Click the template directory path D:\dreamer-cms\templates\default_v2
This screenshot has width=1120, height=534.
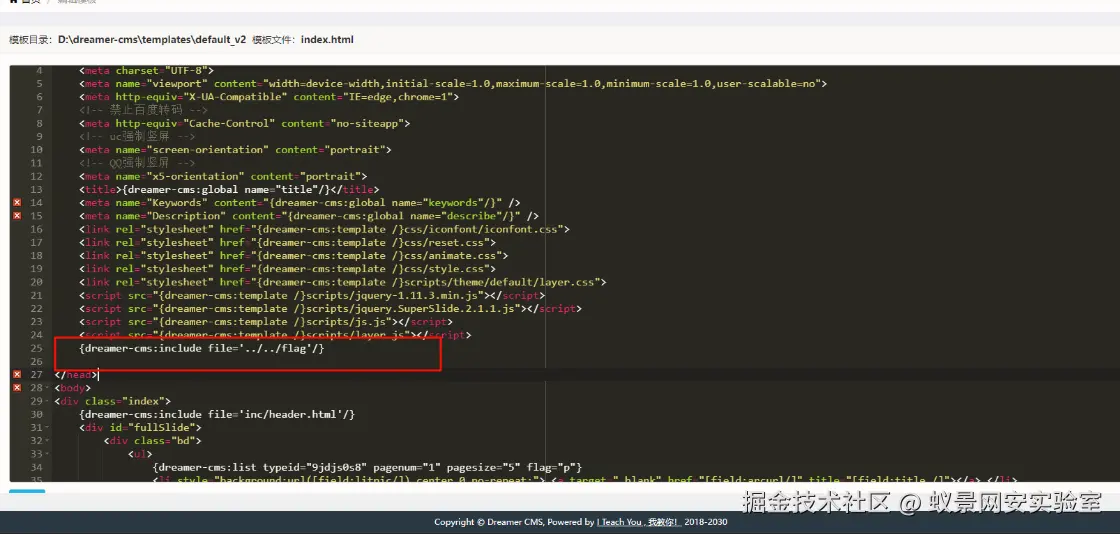(x=152, y=40)
